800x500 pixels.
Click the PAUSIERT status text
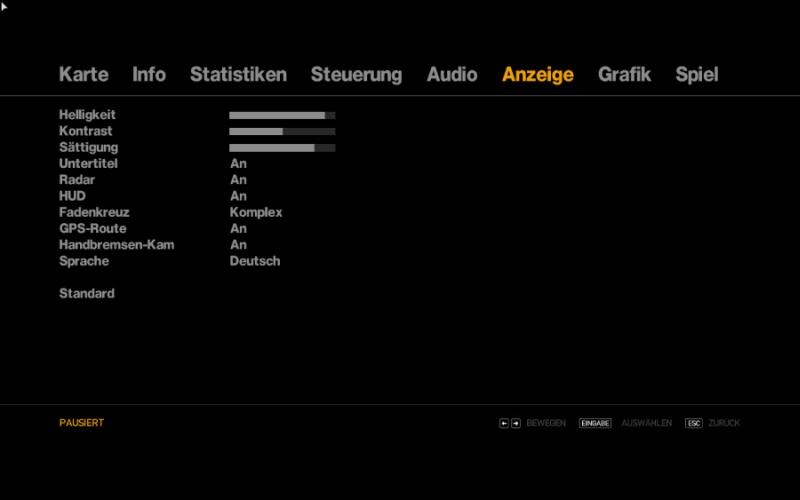pyautogui.click(x=82, y=423)
